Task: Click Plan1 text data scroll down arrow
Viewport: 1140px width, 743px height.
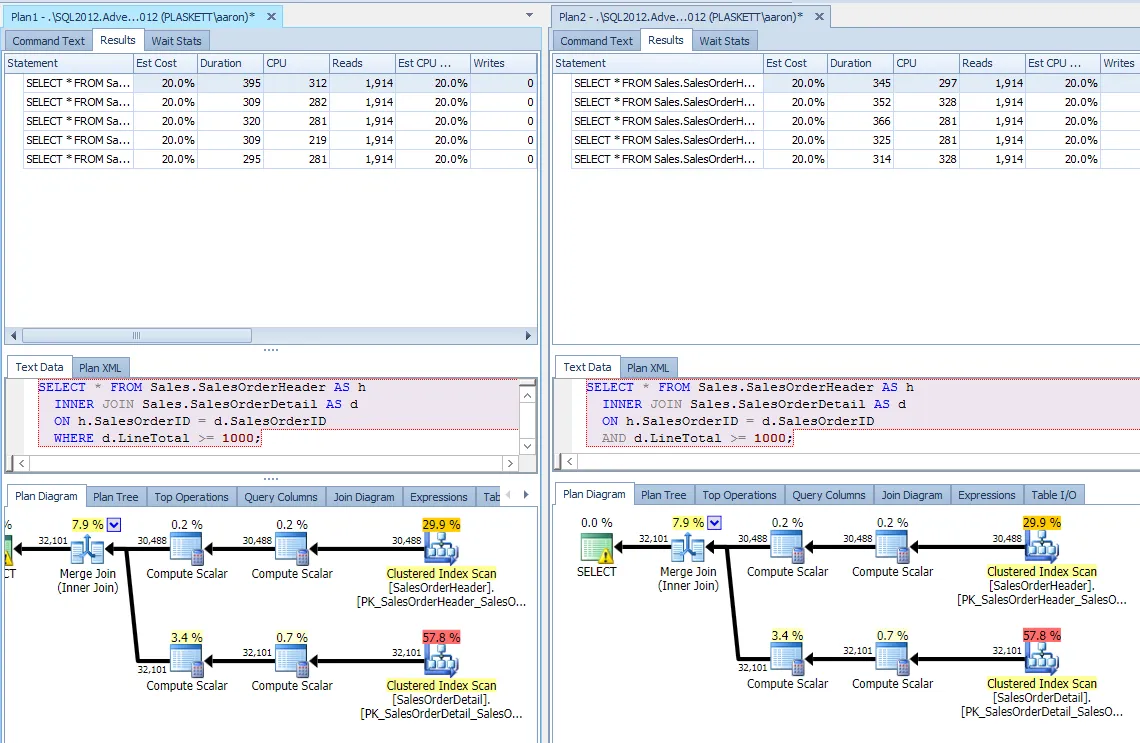Action: coord(528,446)
